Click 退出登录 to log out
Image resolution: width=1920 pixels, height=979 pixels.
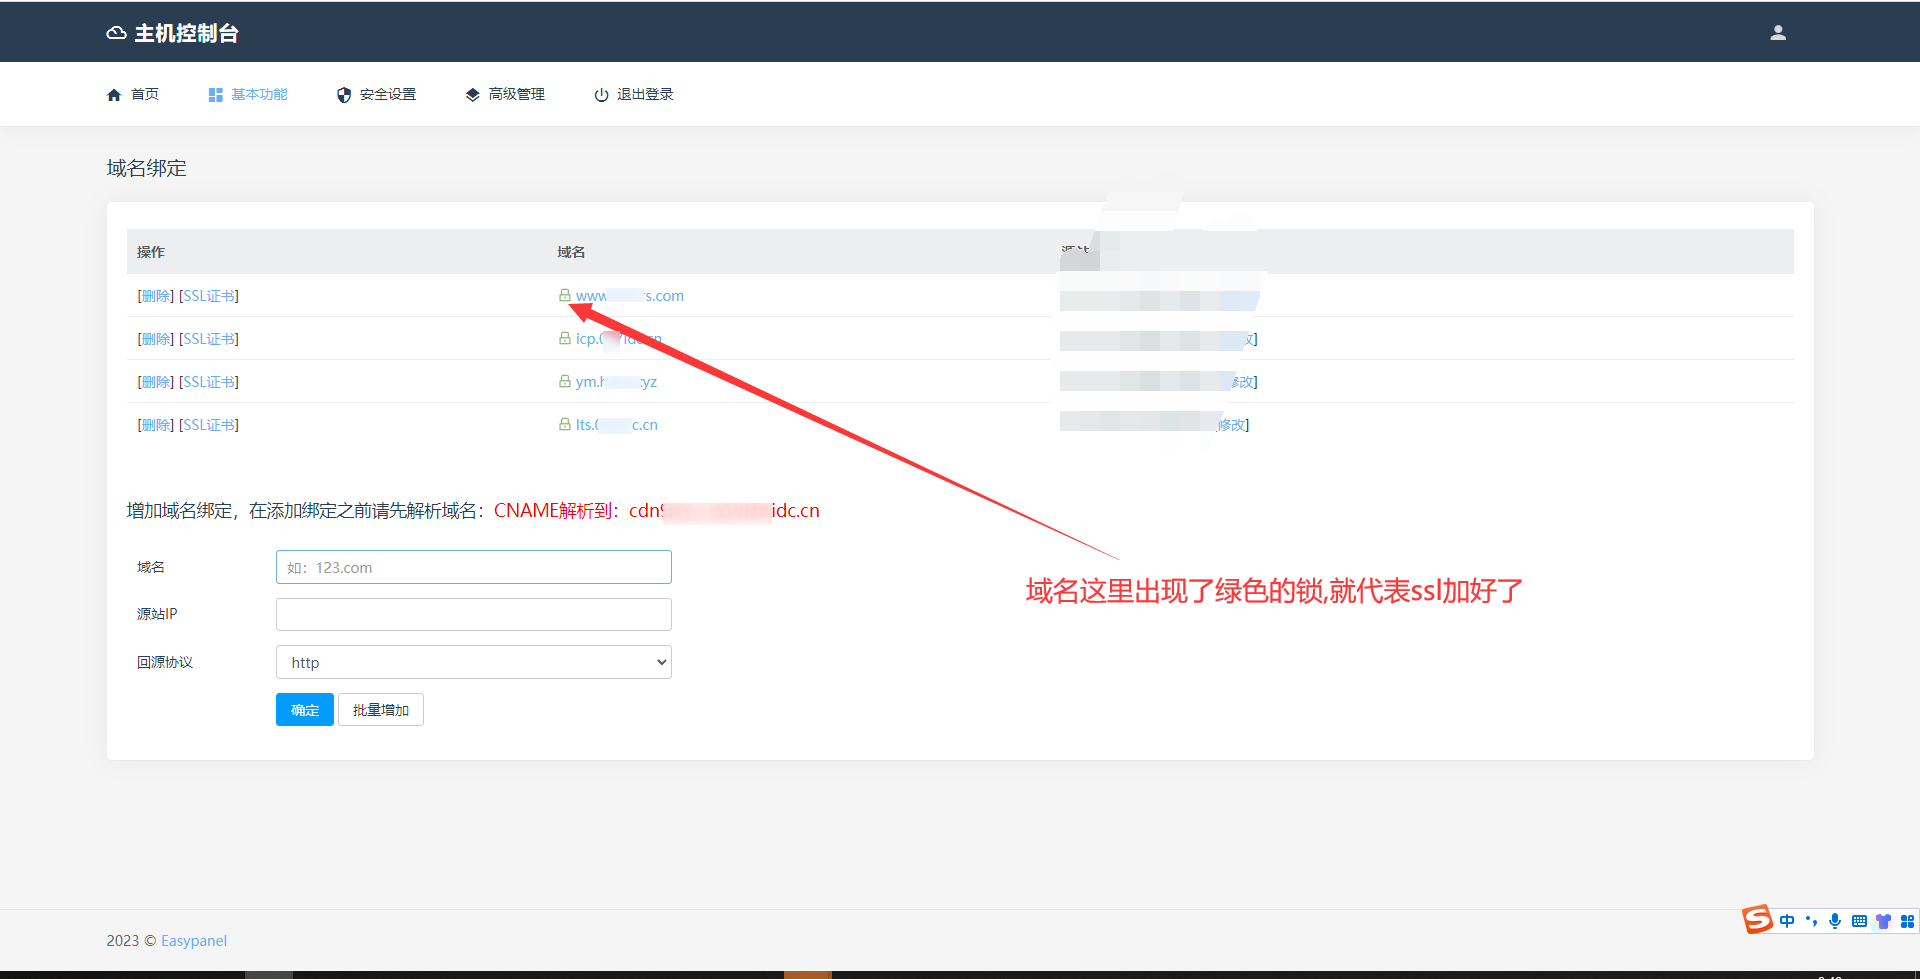coord(634,94)
